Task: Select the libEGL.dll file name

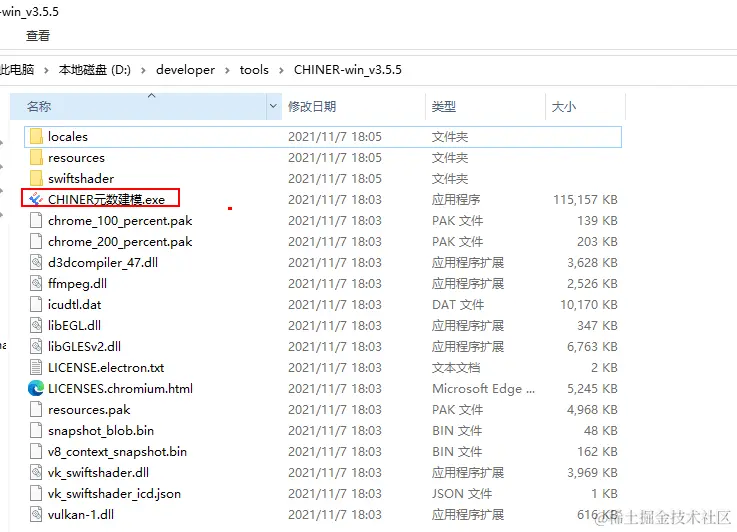Action: (x=74, y=325)
